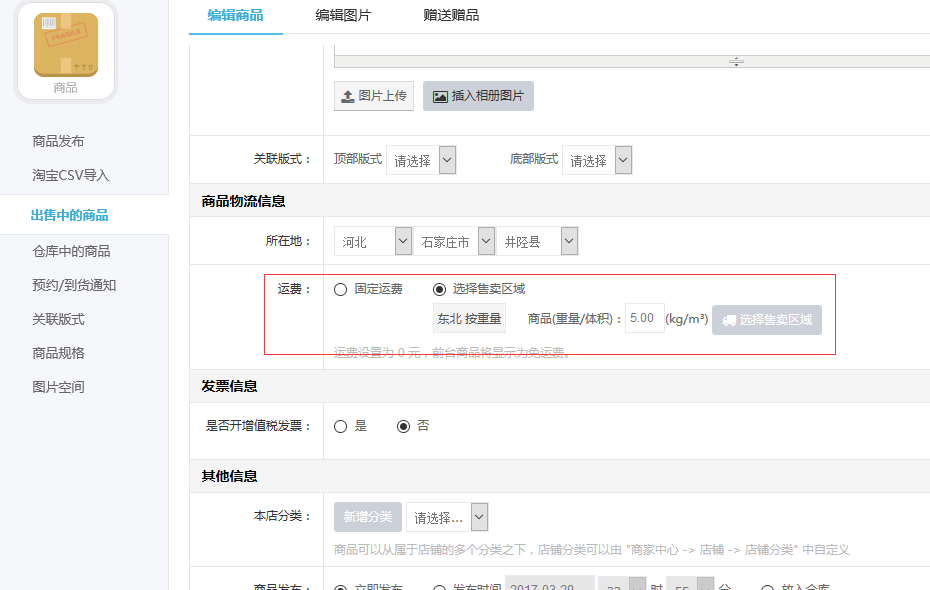Click 图片上传 button

coord(374,96)
